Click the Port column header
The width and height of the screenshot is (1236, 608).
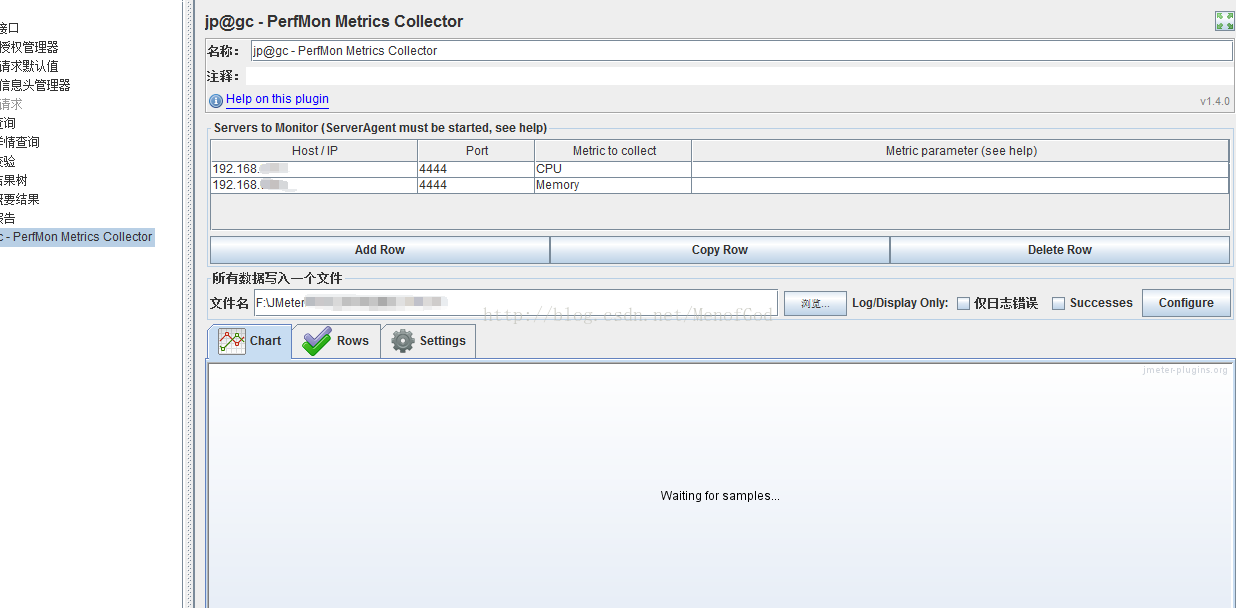coord(477,151)
